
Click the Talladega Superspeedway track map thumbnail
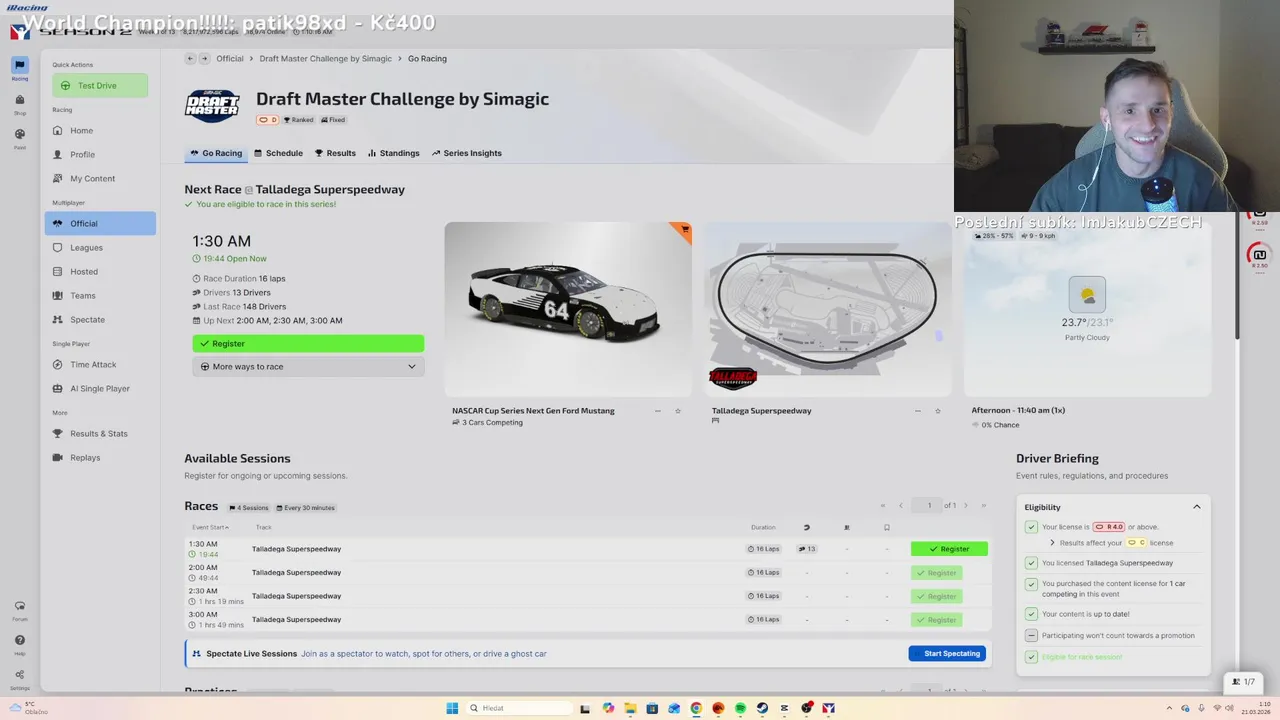click(x=828, y=309)
